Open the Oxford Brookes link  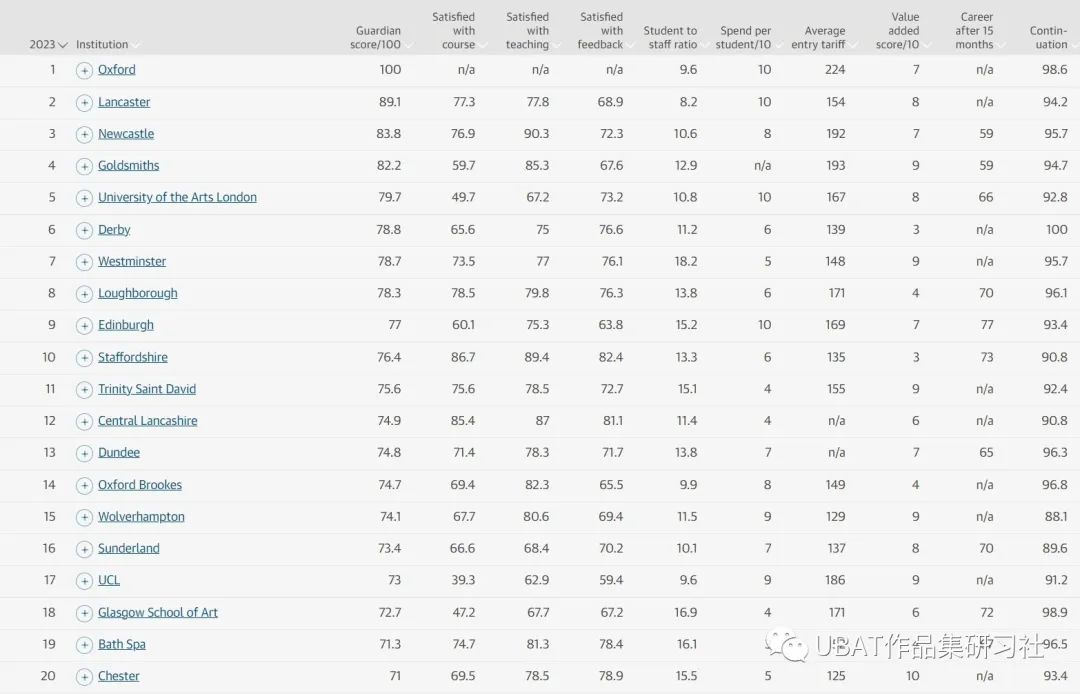click(140, 485)
